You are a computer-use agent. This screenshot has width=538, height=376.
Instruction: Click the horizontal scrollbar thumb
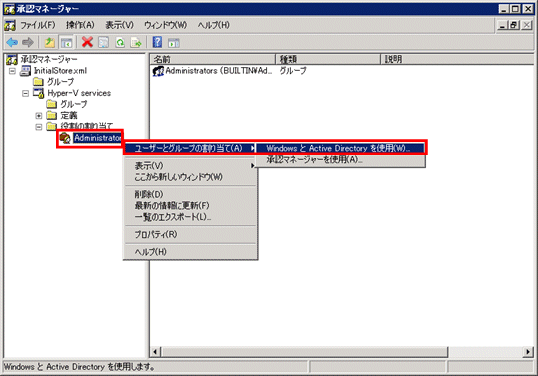pos(304,352)
